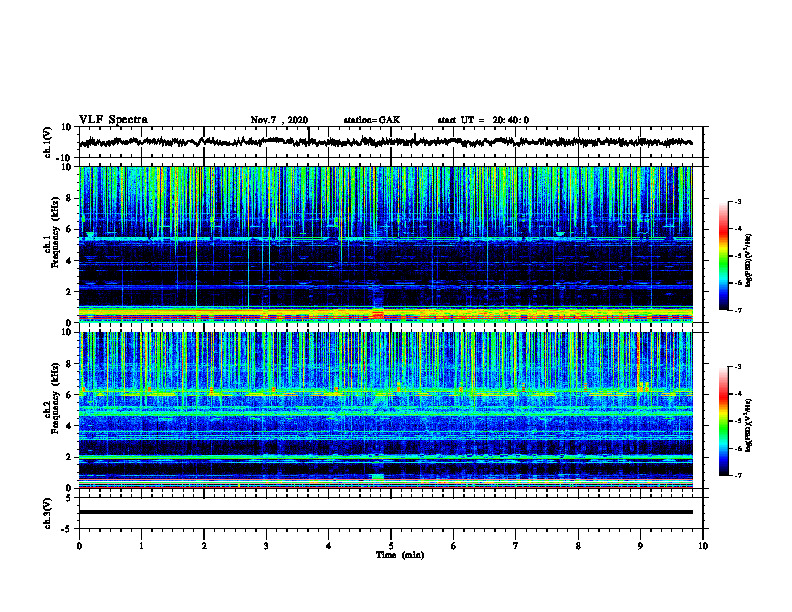Click the "ch.1(V)" waveform axis label
The height and width of the screenshot is (612, 792).
48,142
